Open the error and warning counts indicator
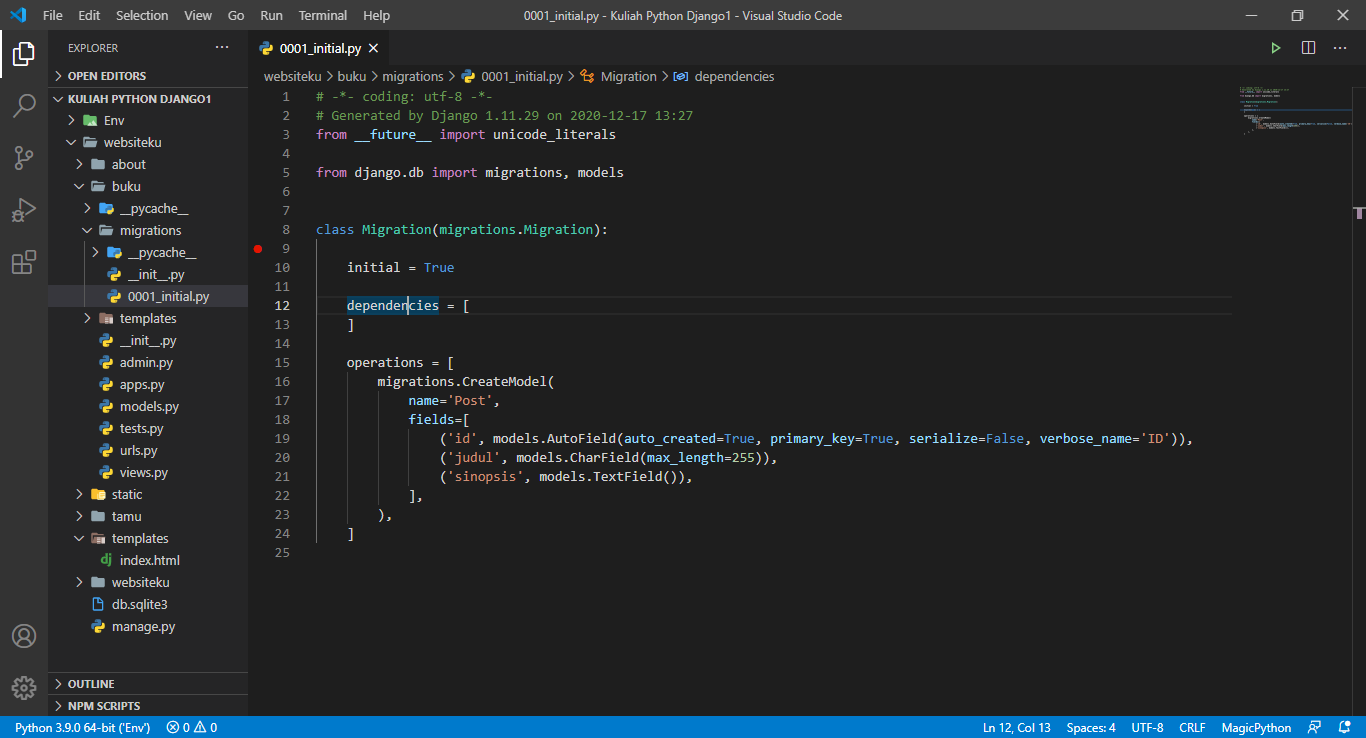This screenshot has width=1366, height=738. pos(190,727)
